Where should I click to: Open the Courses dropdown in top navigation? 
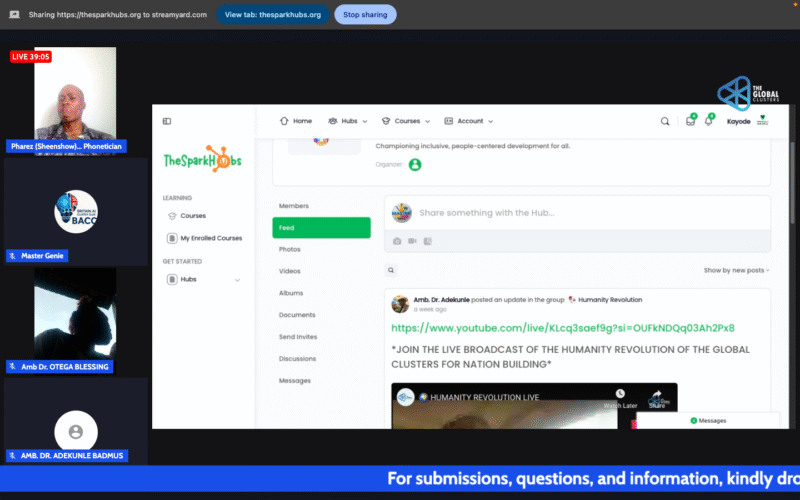tap(406, 121)
